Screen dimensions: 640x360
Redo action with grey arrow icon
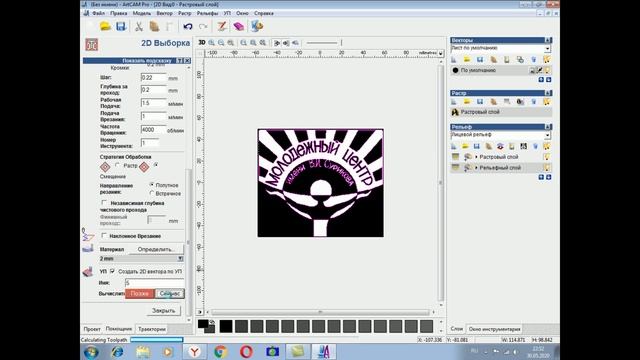point(203,27)
